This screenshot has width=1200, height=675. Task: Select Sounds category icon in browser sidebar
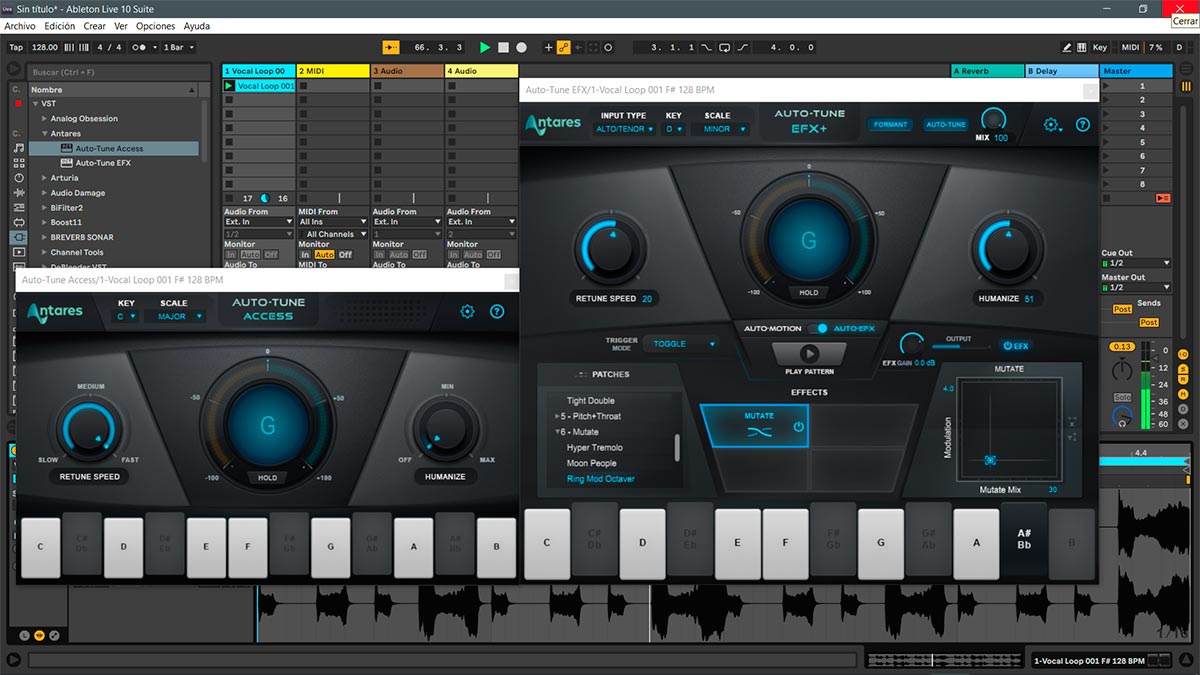point(18,148)
